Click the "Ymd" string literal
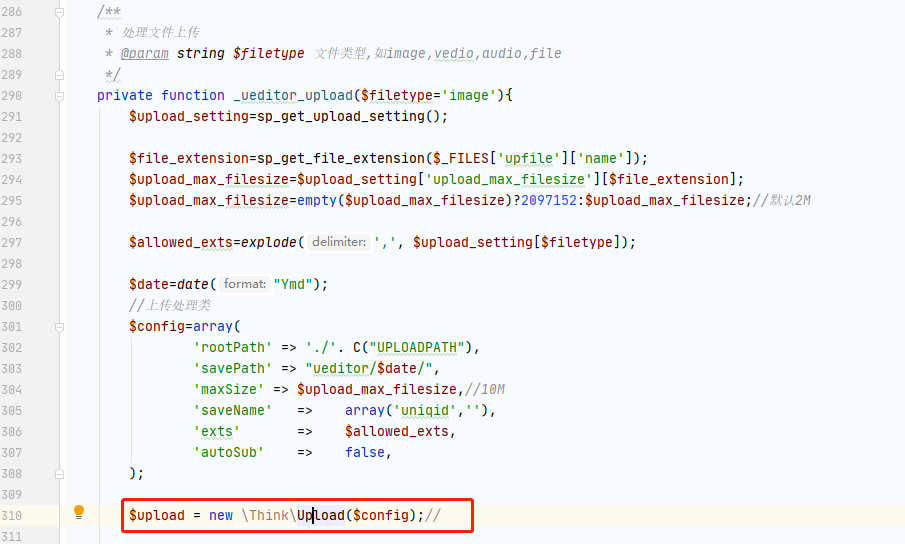Viewport: 905px width, 544px height. point(293,284)
